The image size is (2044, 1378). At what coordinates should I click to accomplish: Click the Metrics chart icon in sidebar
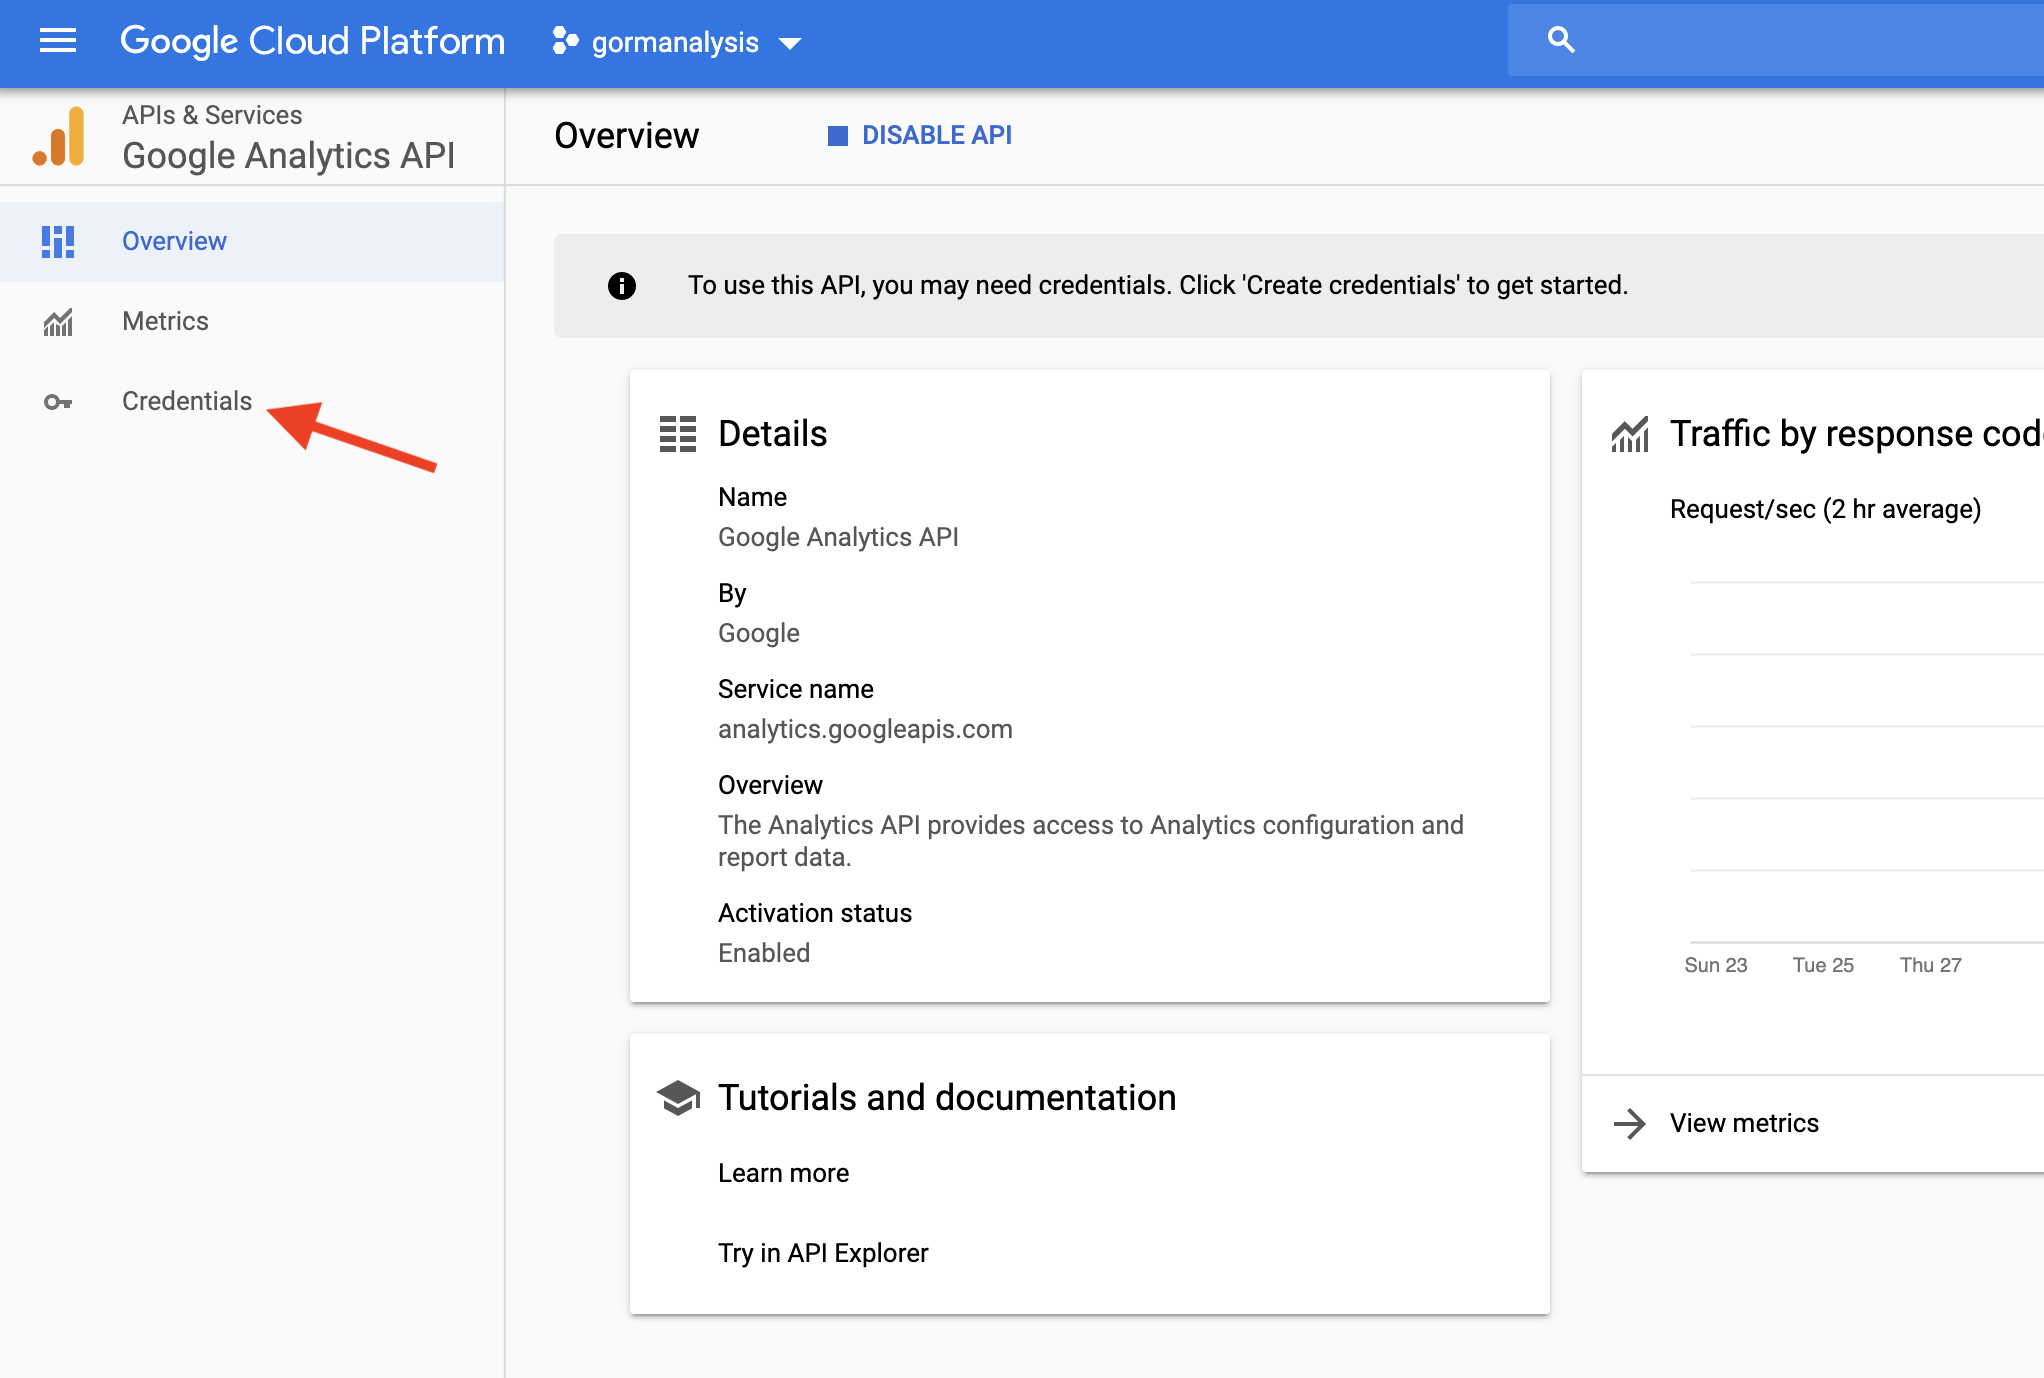(x=58, y=322)
